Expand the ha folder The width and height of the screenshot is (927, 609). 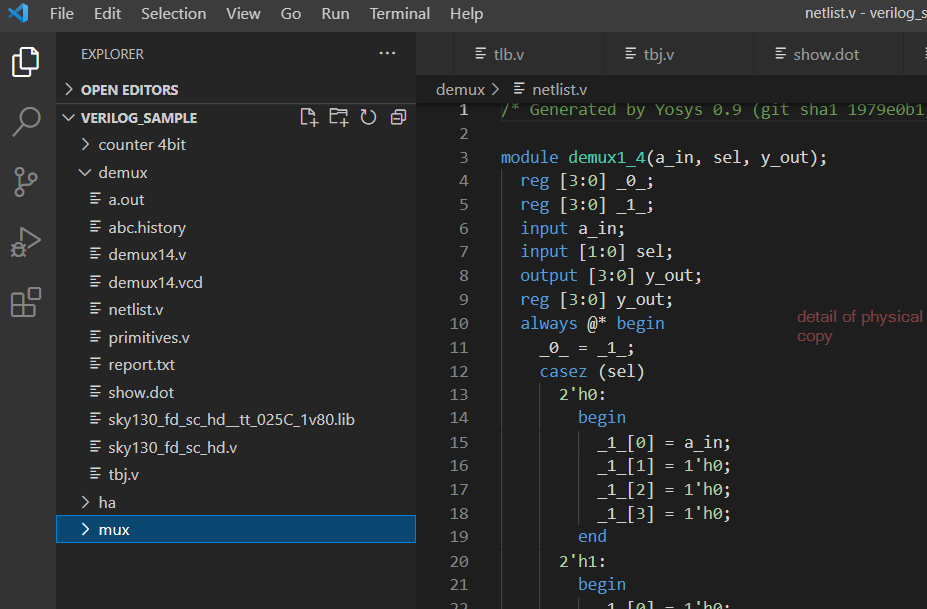point(86,502)
